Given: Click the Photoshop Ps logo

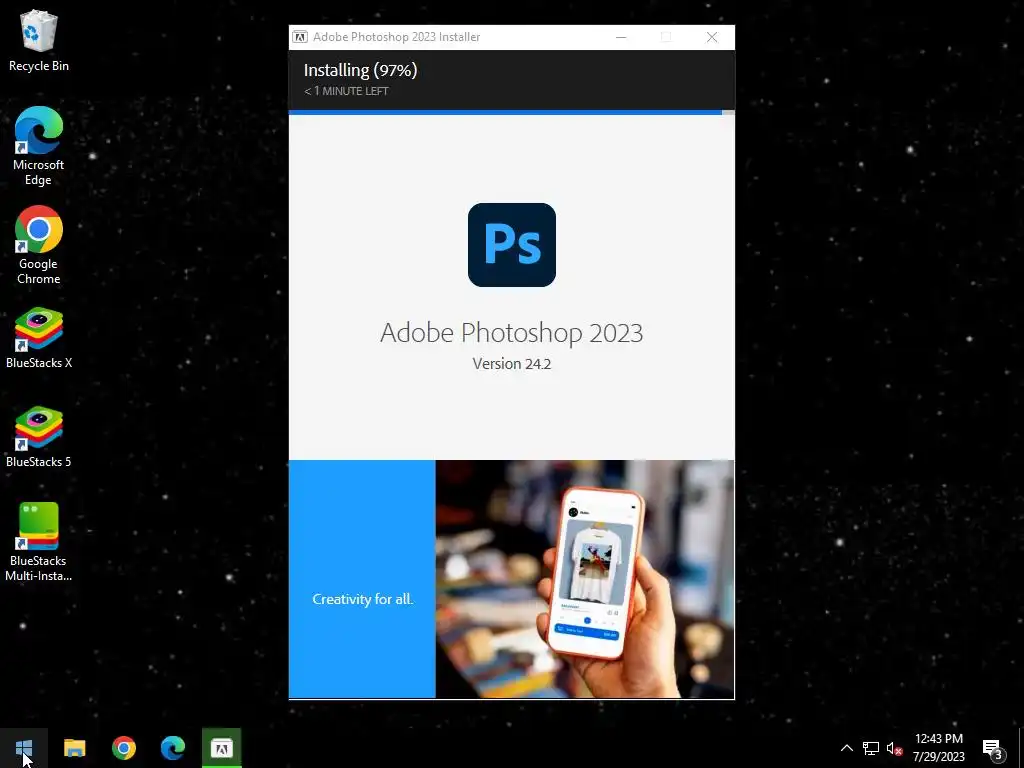Looking at the screenshot, I should coord(512,245).
